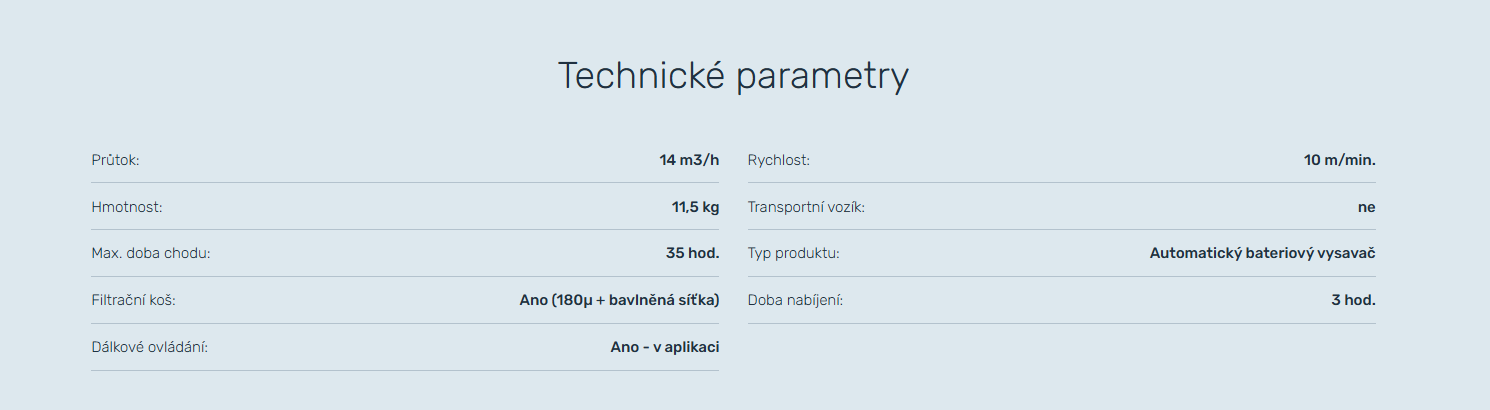Viewport: 1490px width, 410px height.
Task: Click the Typ produktu label
Action: (x=794, y=253)
